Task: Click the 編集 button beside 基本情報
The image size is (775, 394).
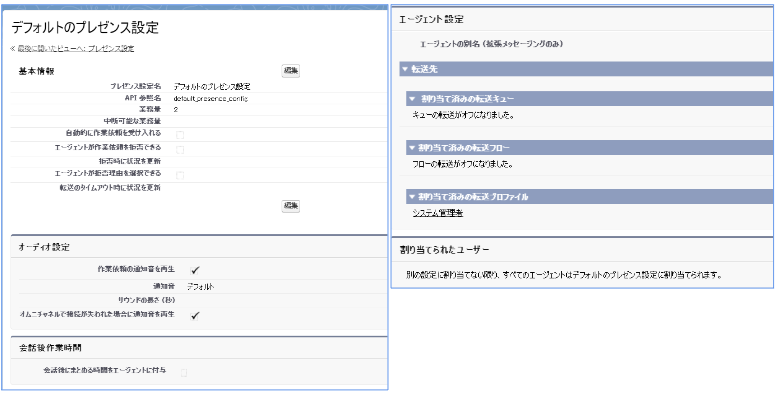Action: click(x=291, y=71)
